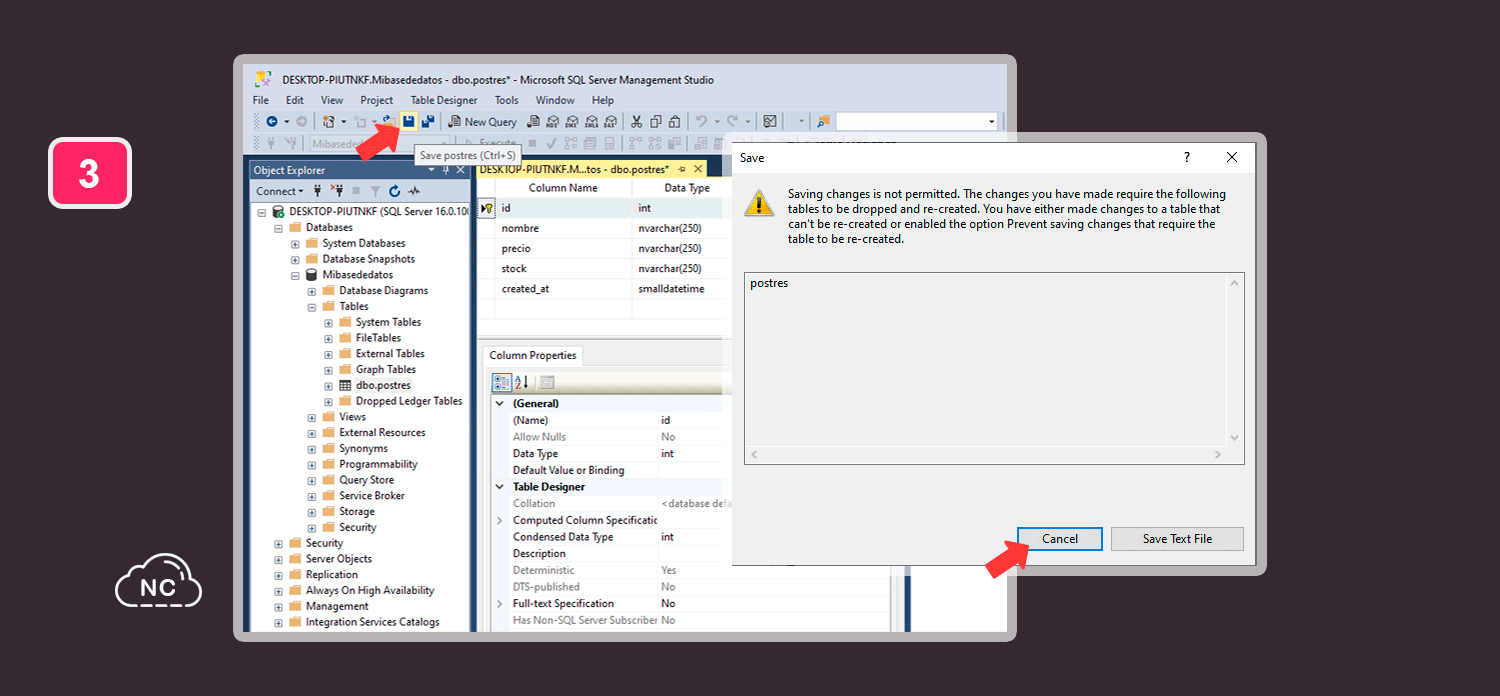The height and width of the screenshot is (696, 1500).
Task: Select the Column Properties tab
Action: (533, 355)
